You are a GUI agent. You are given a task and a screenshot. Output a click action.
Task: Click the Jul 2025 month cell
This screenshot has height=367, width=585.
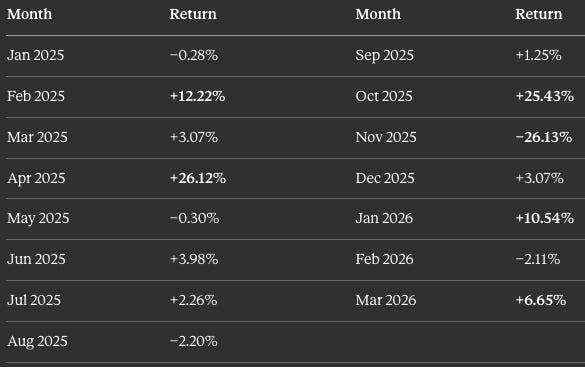pyautogui.click(x=34, y=300)
